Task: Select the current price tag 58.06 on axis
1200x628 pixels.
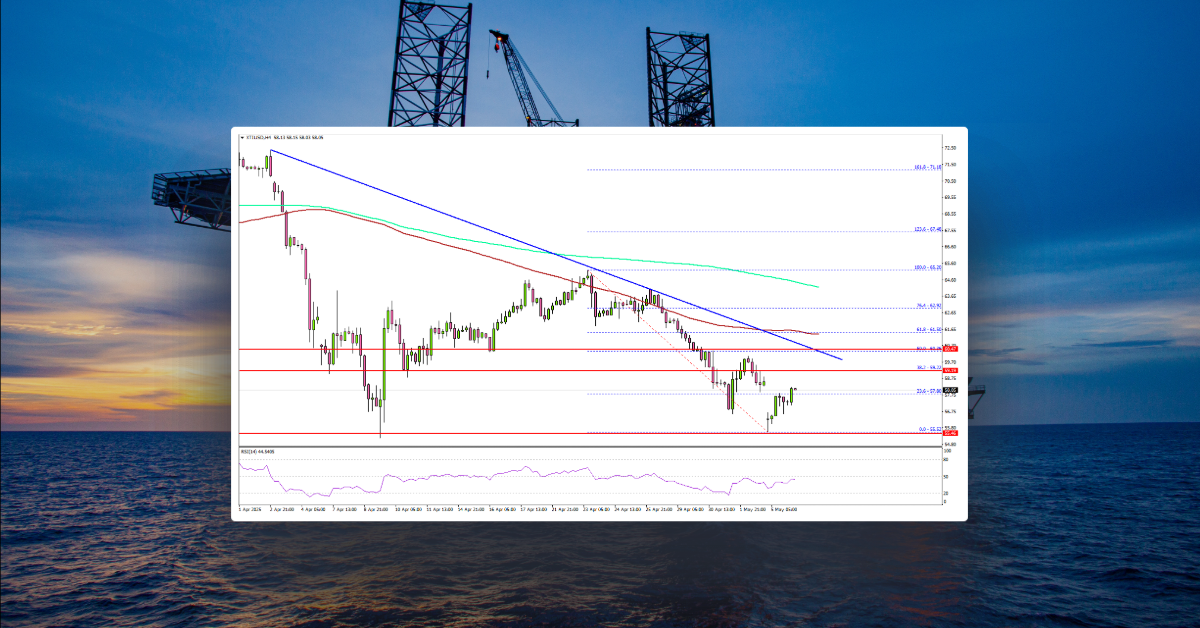Action: (951, 388)
